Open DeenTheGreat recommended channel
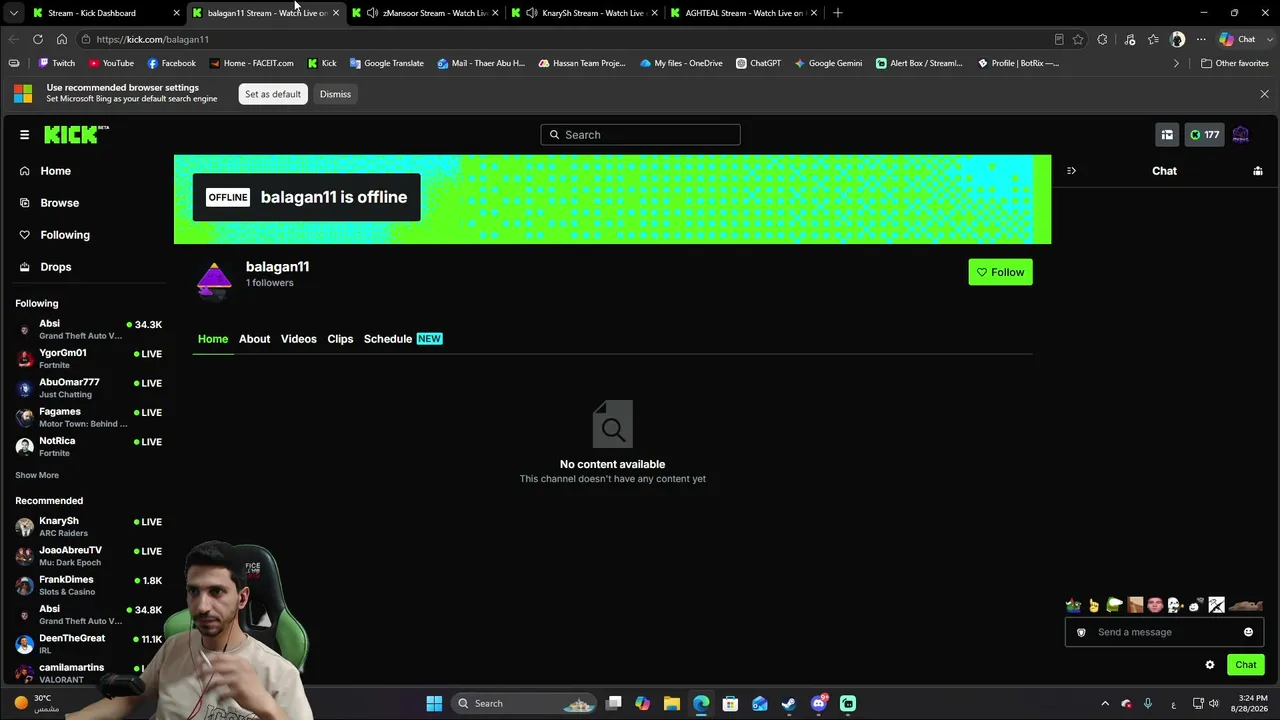1280x720 pixels. tap(88, 644)
